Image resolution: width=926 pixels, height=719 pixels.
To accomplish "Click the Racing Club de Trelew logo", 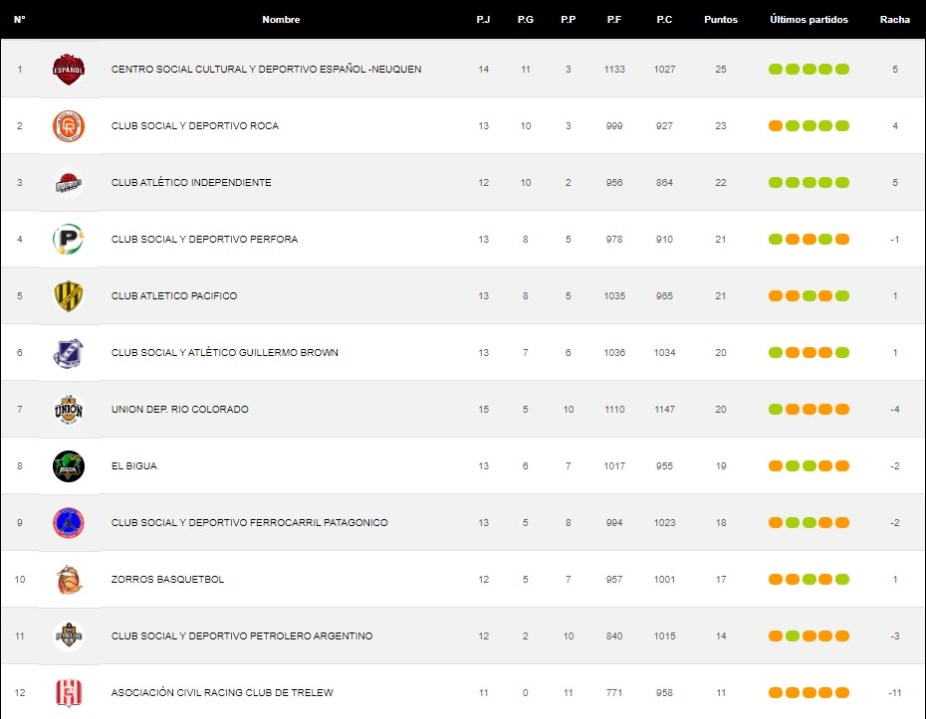I will [68, 693].
